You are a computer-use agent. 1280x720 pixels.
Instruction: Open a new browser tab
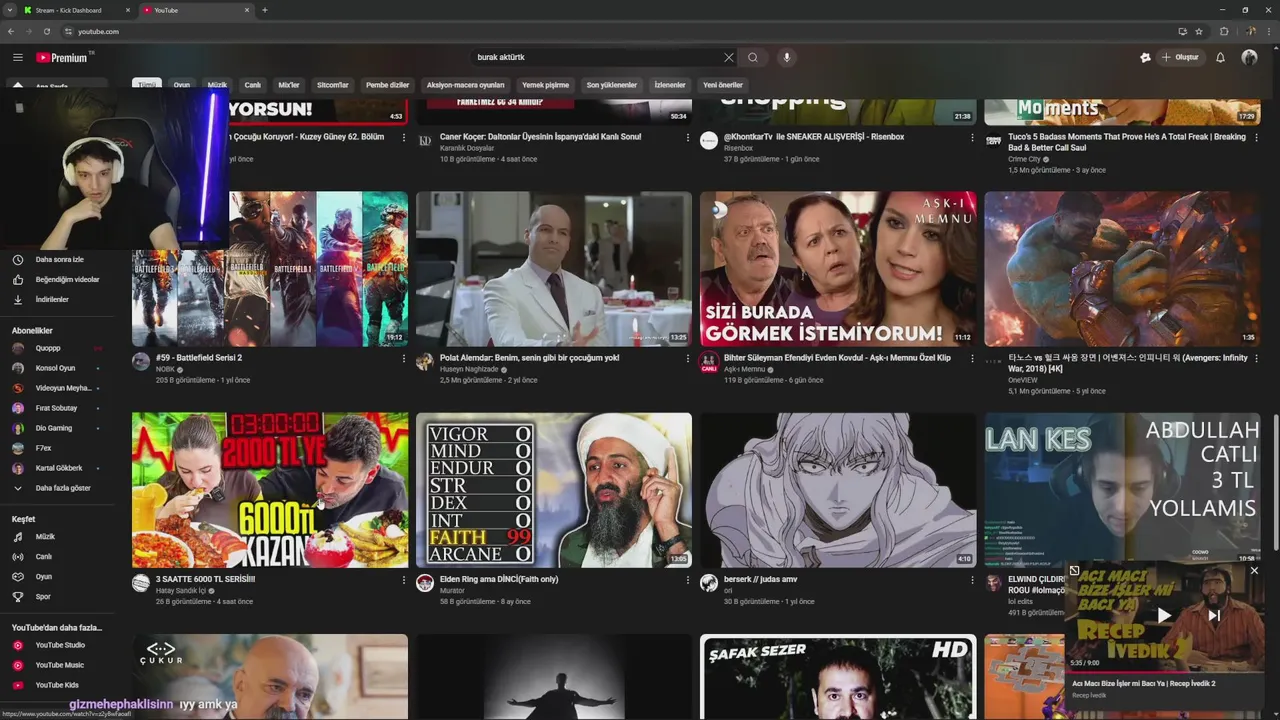[x=265, y=10]
